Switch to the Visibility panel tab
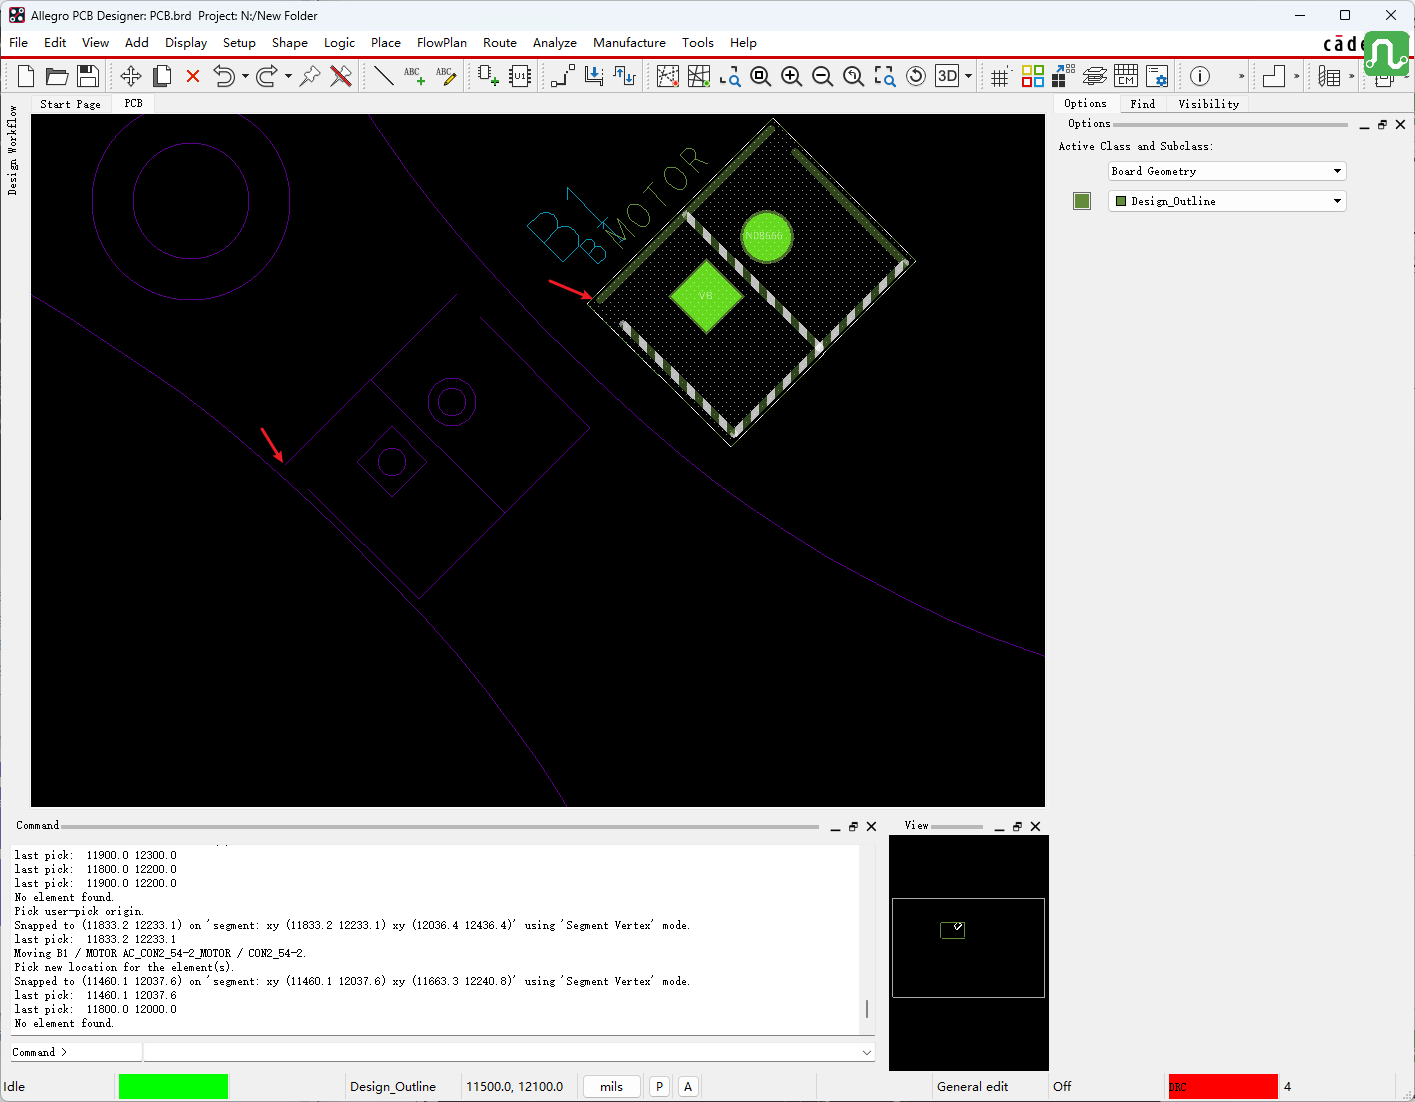Image resolution: width=1415 pixels, height=1102 pixels. [x=1208, y=104]
